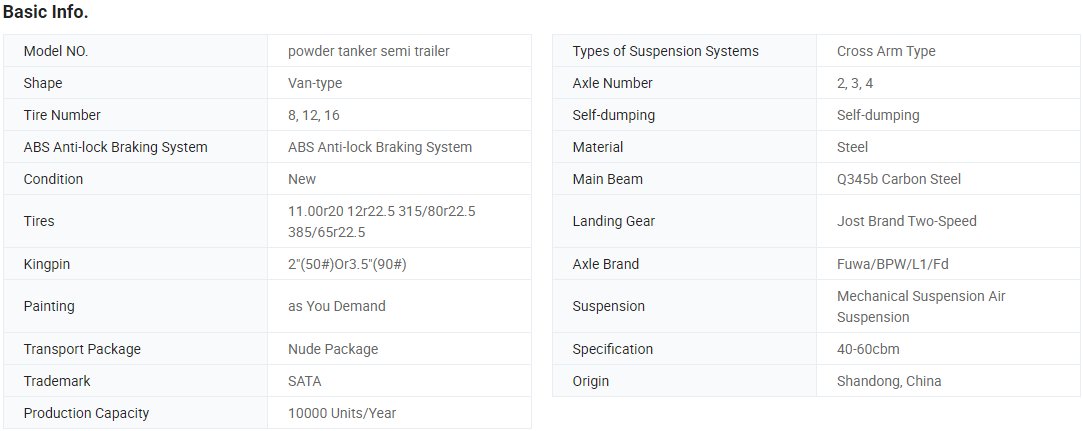Click the Kingpin value cell
Image resolution: width=1083 pixels, height=431 pixels.
pyautogui.click(x=399, y=264)
